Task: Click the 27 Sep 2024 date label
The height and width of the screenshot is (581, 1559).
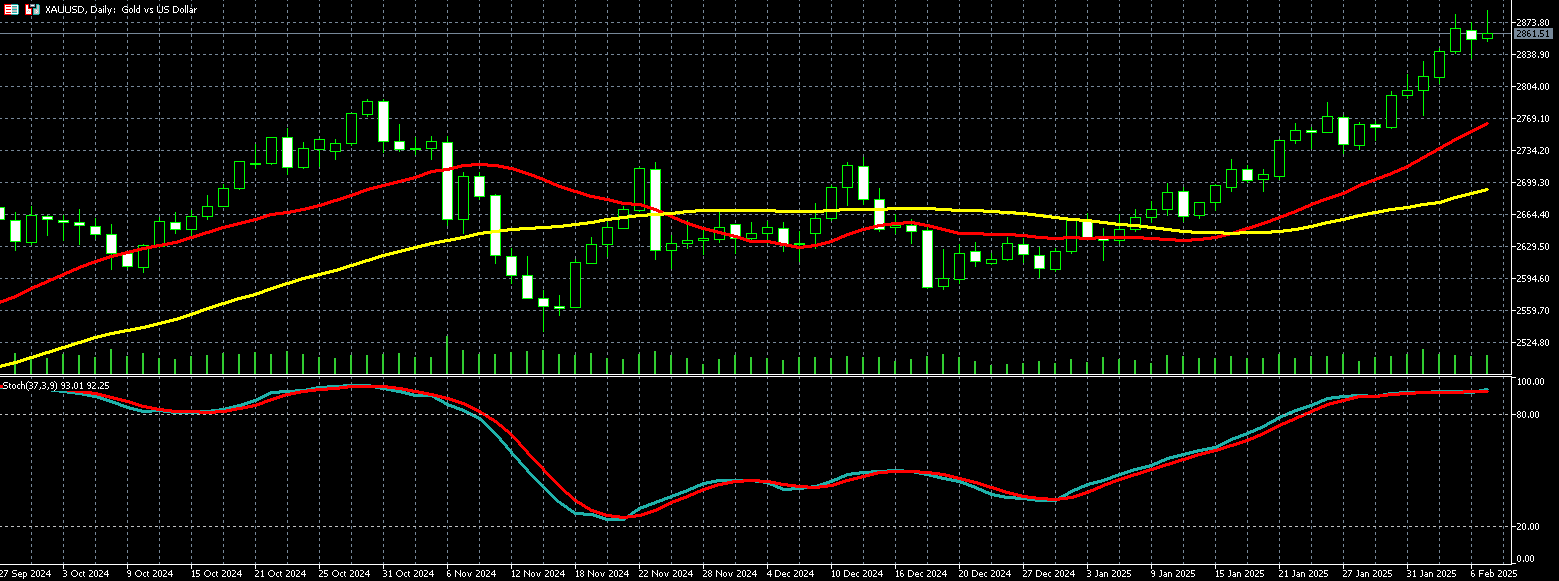Action: pyautogui.click(x=26, y=574)
